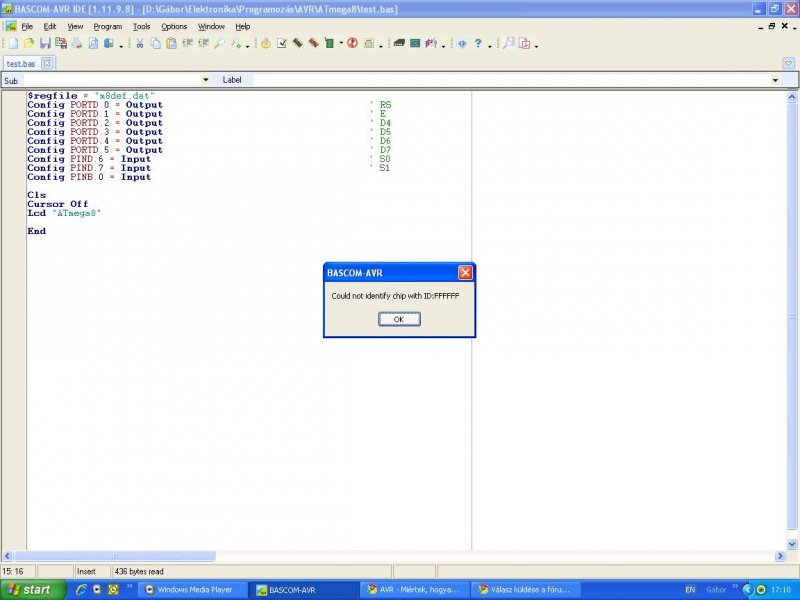Select the test.bas editor tab
The height and width of the screenshot is (600, 800).
pyautogui.click(x=20, y=64)
